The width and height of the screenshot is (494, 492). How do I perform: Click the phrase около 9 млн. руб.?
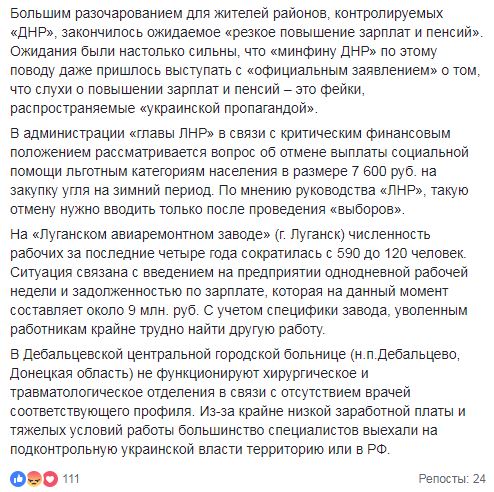pyautogui.click(x=142, y=311)
